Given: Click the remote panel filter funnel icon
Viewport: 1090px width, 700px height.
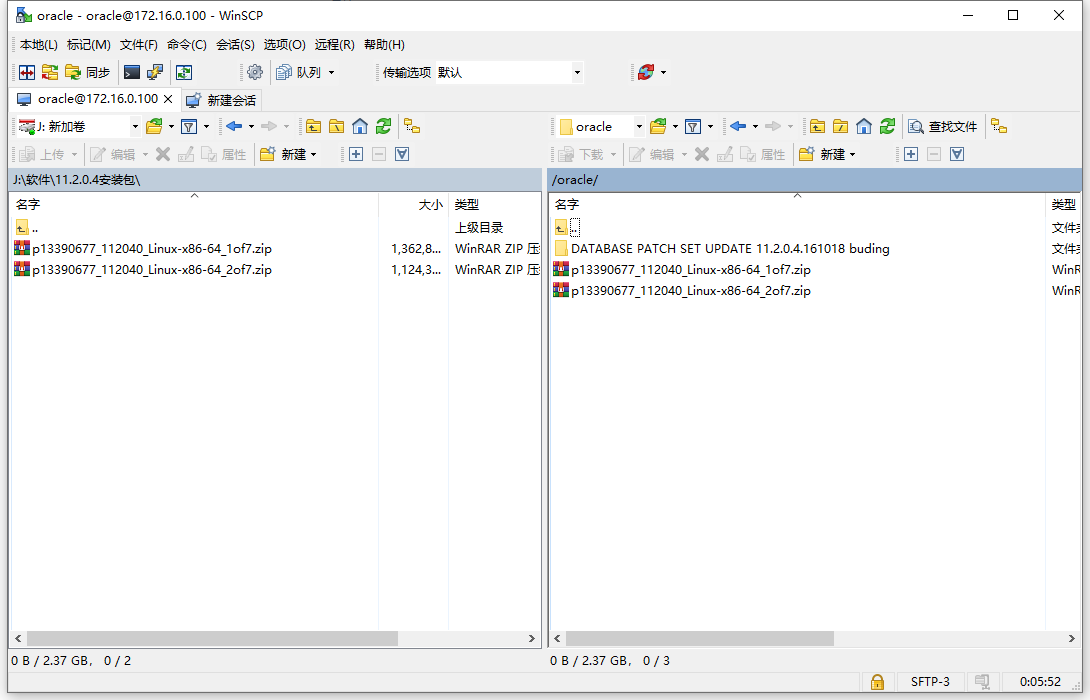Looking at the screenshot, I should pos(692,127).
